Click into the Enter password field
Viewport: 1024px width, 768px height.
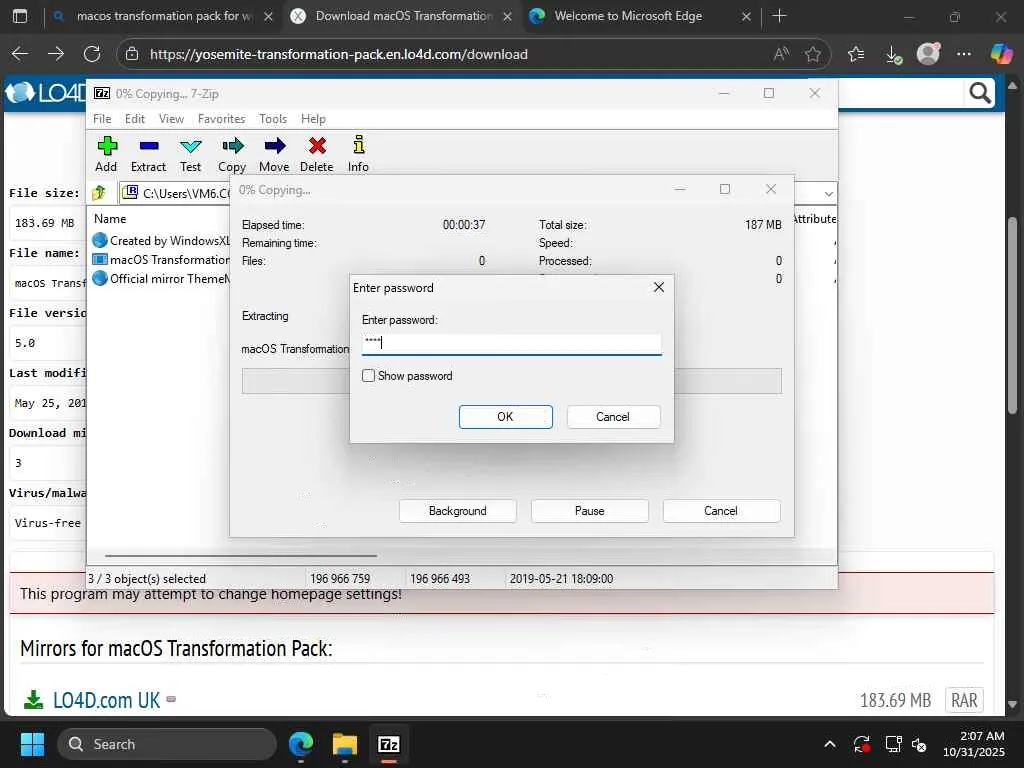click(x=511, y=344)
